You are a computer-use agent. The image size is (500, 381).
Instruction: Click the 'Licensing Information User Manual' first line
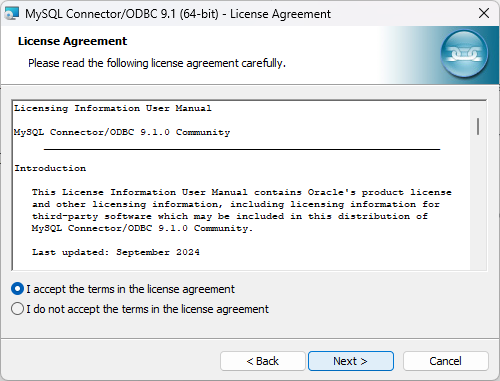[113, 108]
